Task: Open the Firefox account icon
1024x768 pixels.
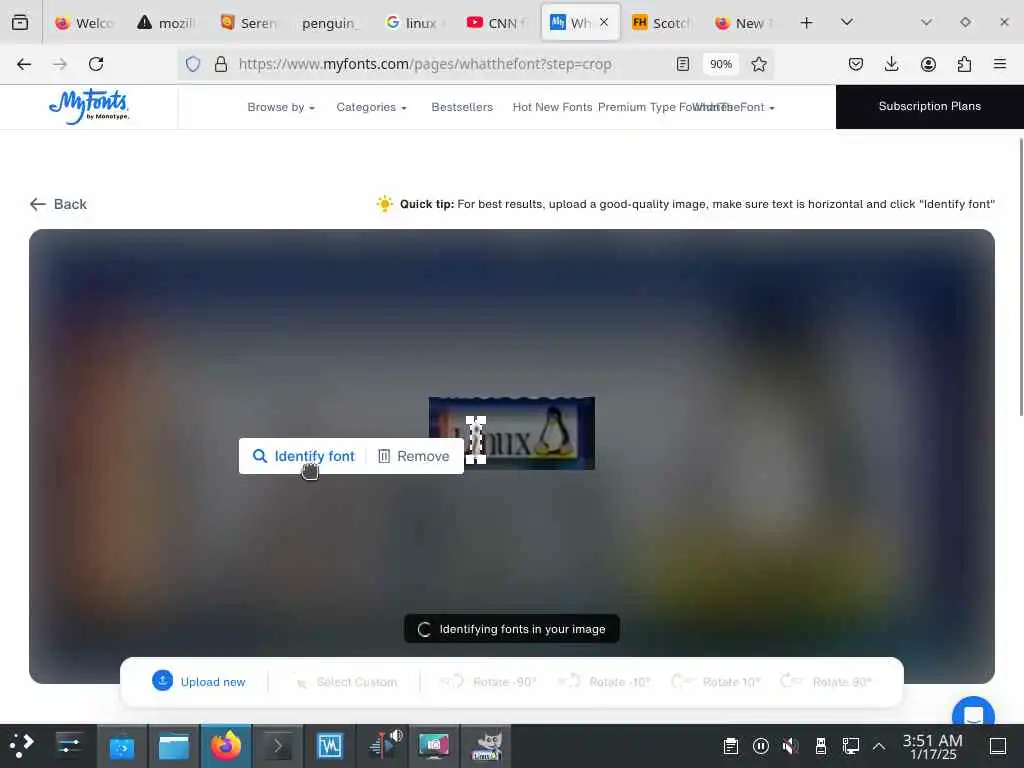Action: pos(928,64)
